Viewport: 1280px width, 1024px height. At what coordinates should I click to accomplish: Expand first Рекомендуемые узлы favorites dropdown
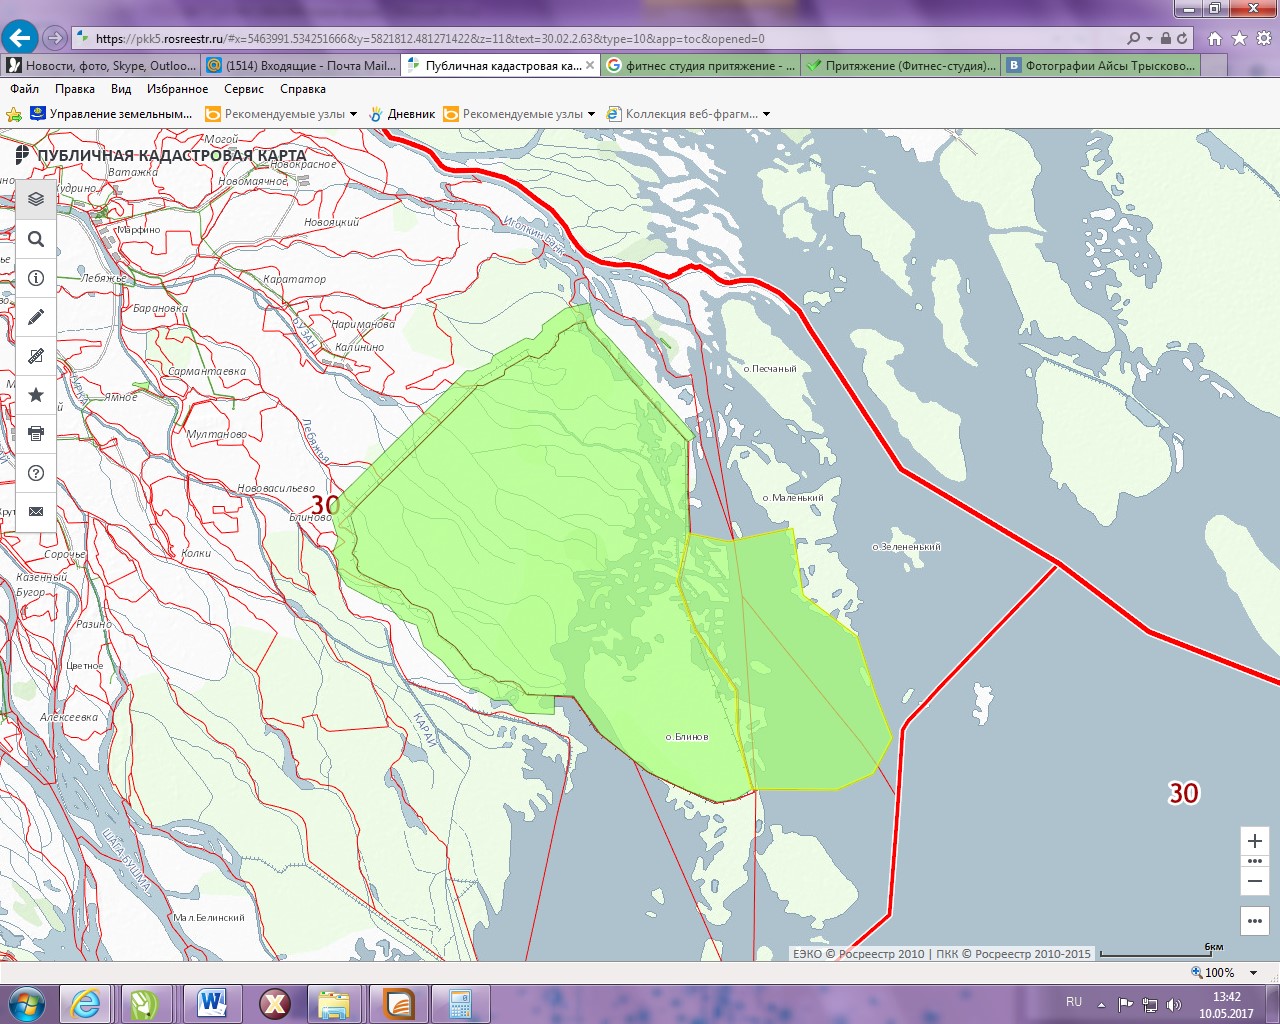(353, 114)
